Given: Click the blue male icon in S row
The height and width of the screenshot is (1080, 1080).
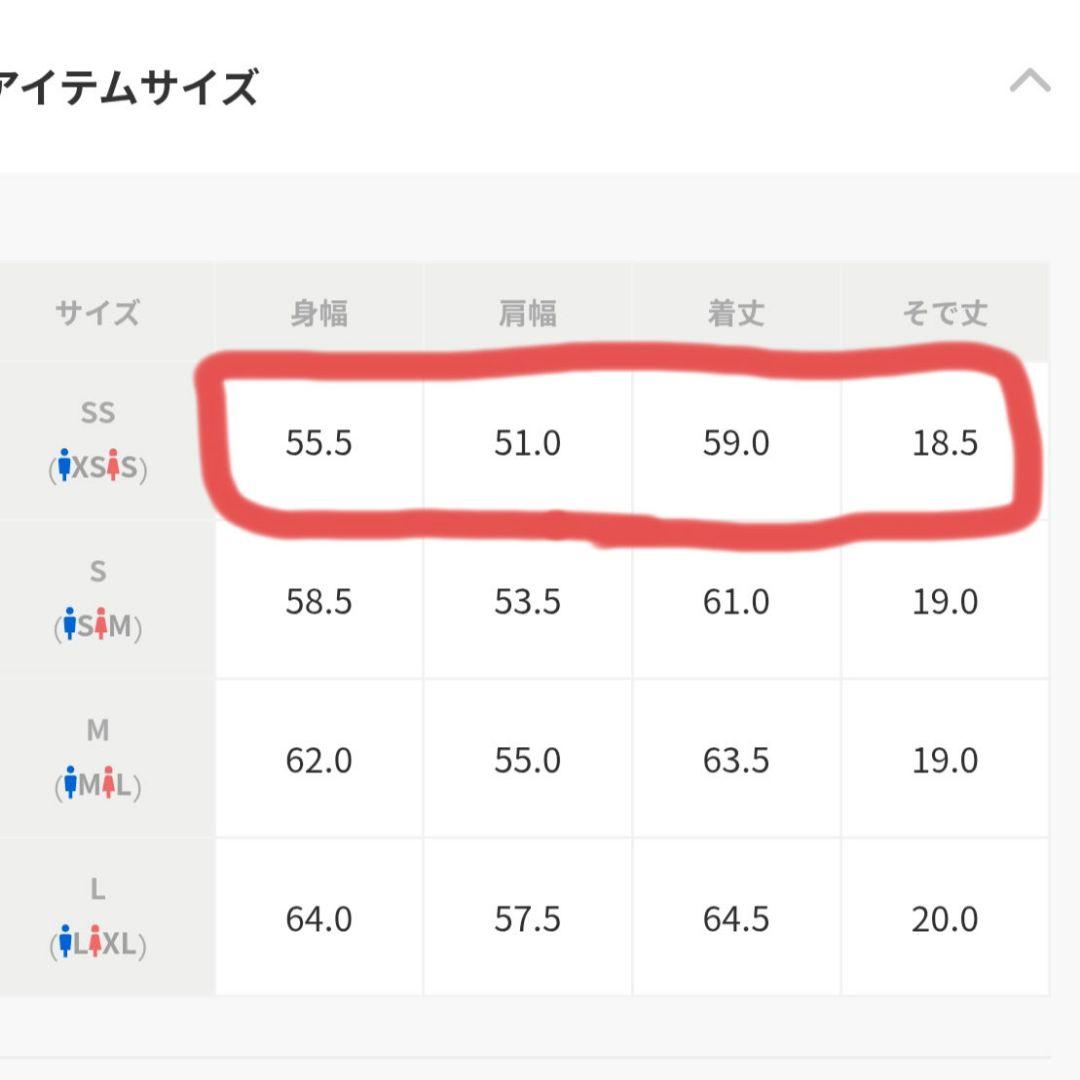Looking at the screenshot, I should (70, 623).
